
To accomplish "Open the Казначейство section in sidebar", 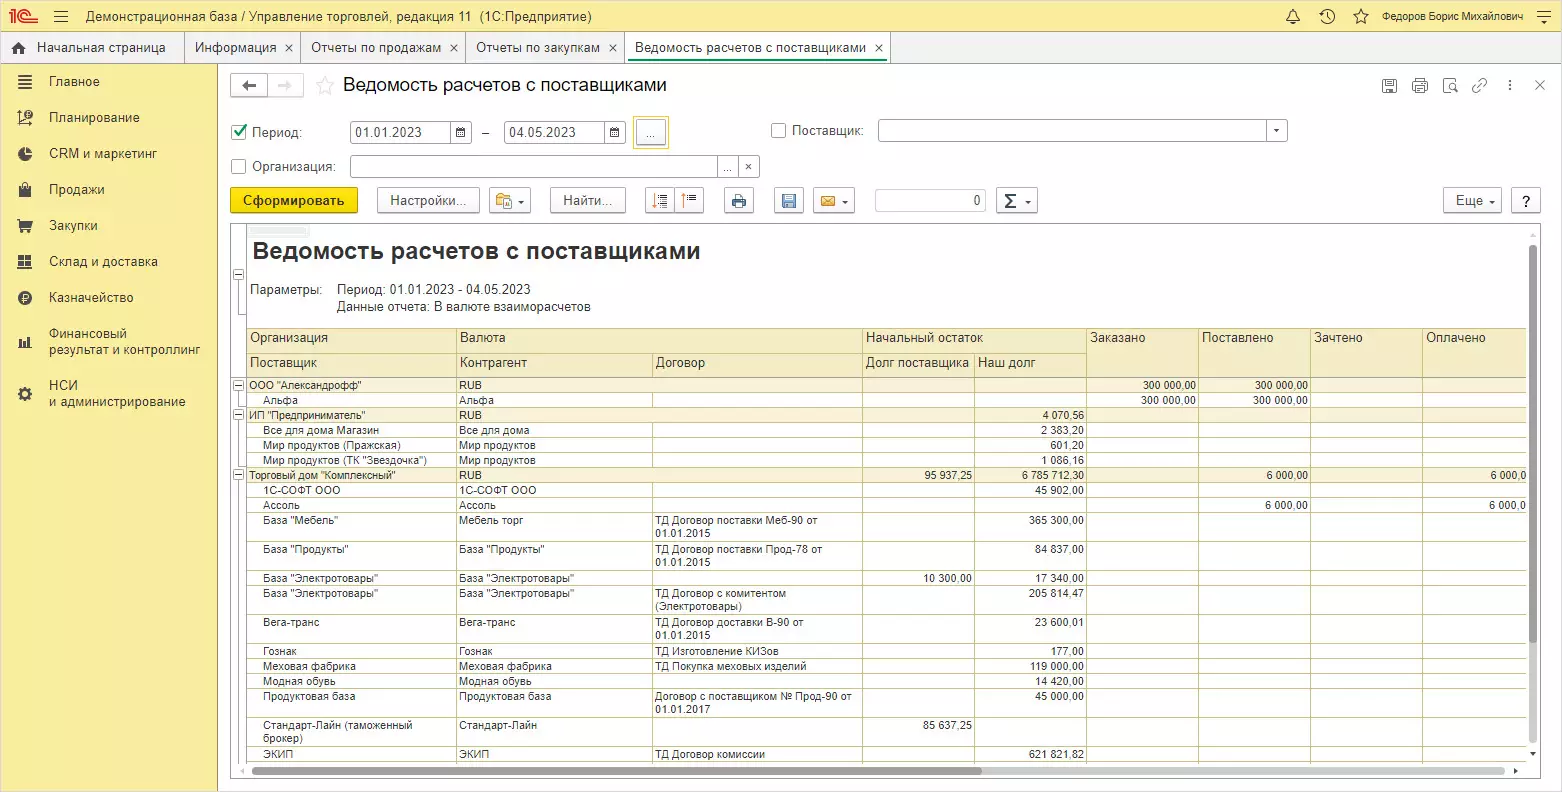I will coord(91,297).
